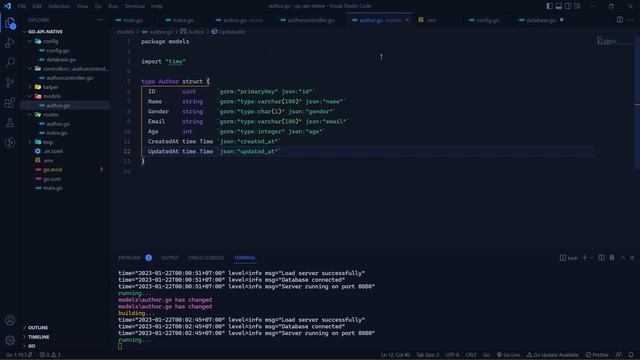Toggle bottom panel layout icon

click(x=558, y=6)
